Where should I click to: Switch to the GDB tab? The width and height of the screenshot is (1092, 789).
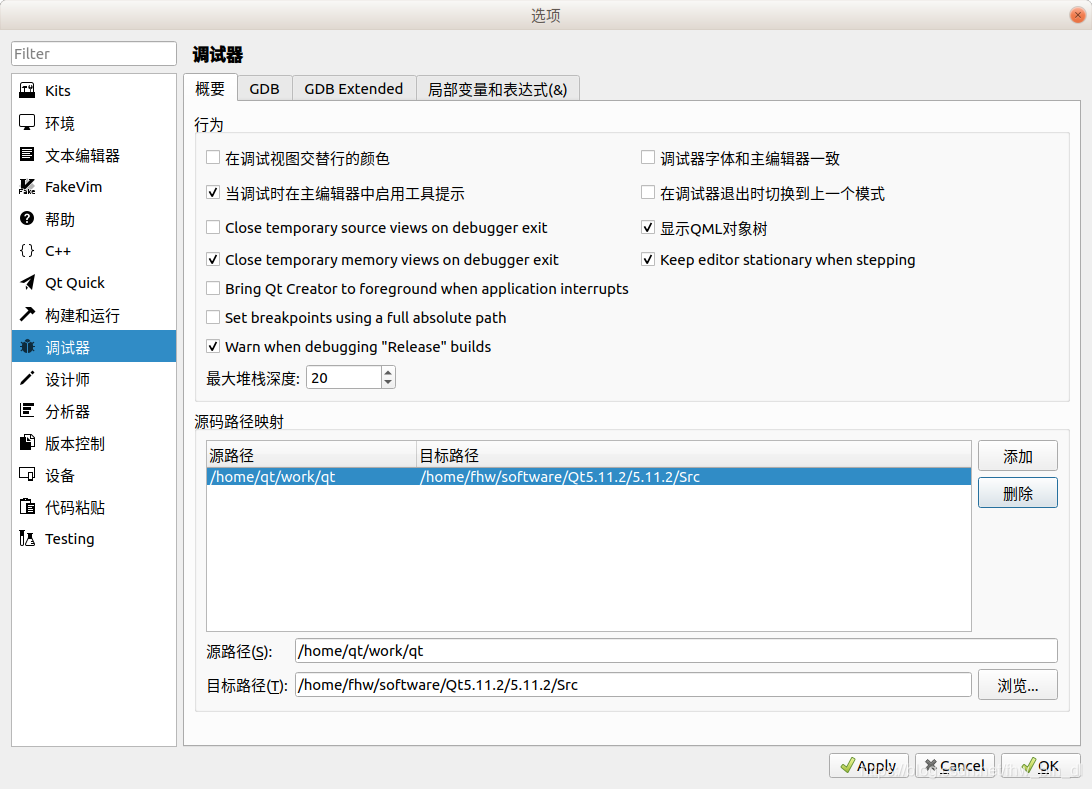(265, 89)
